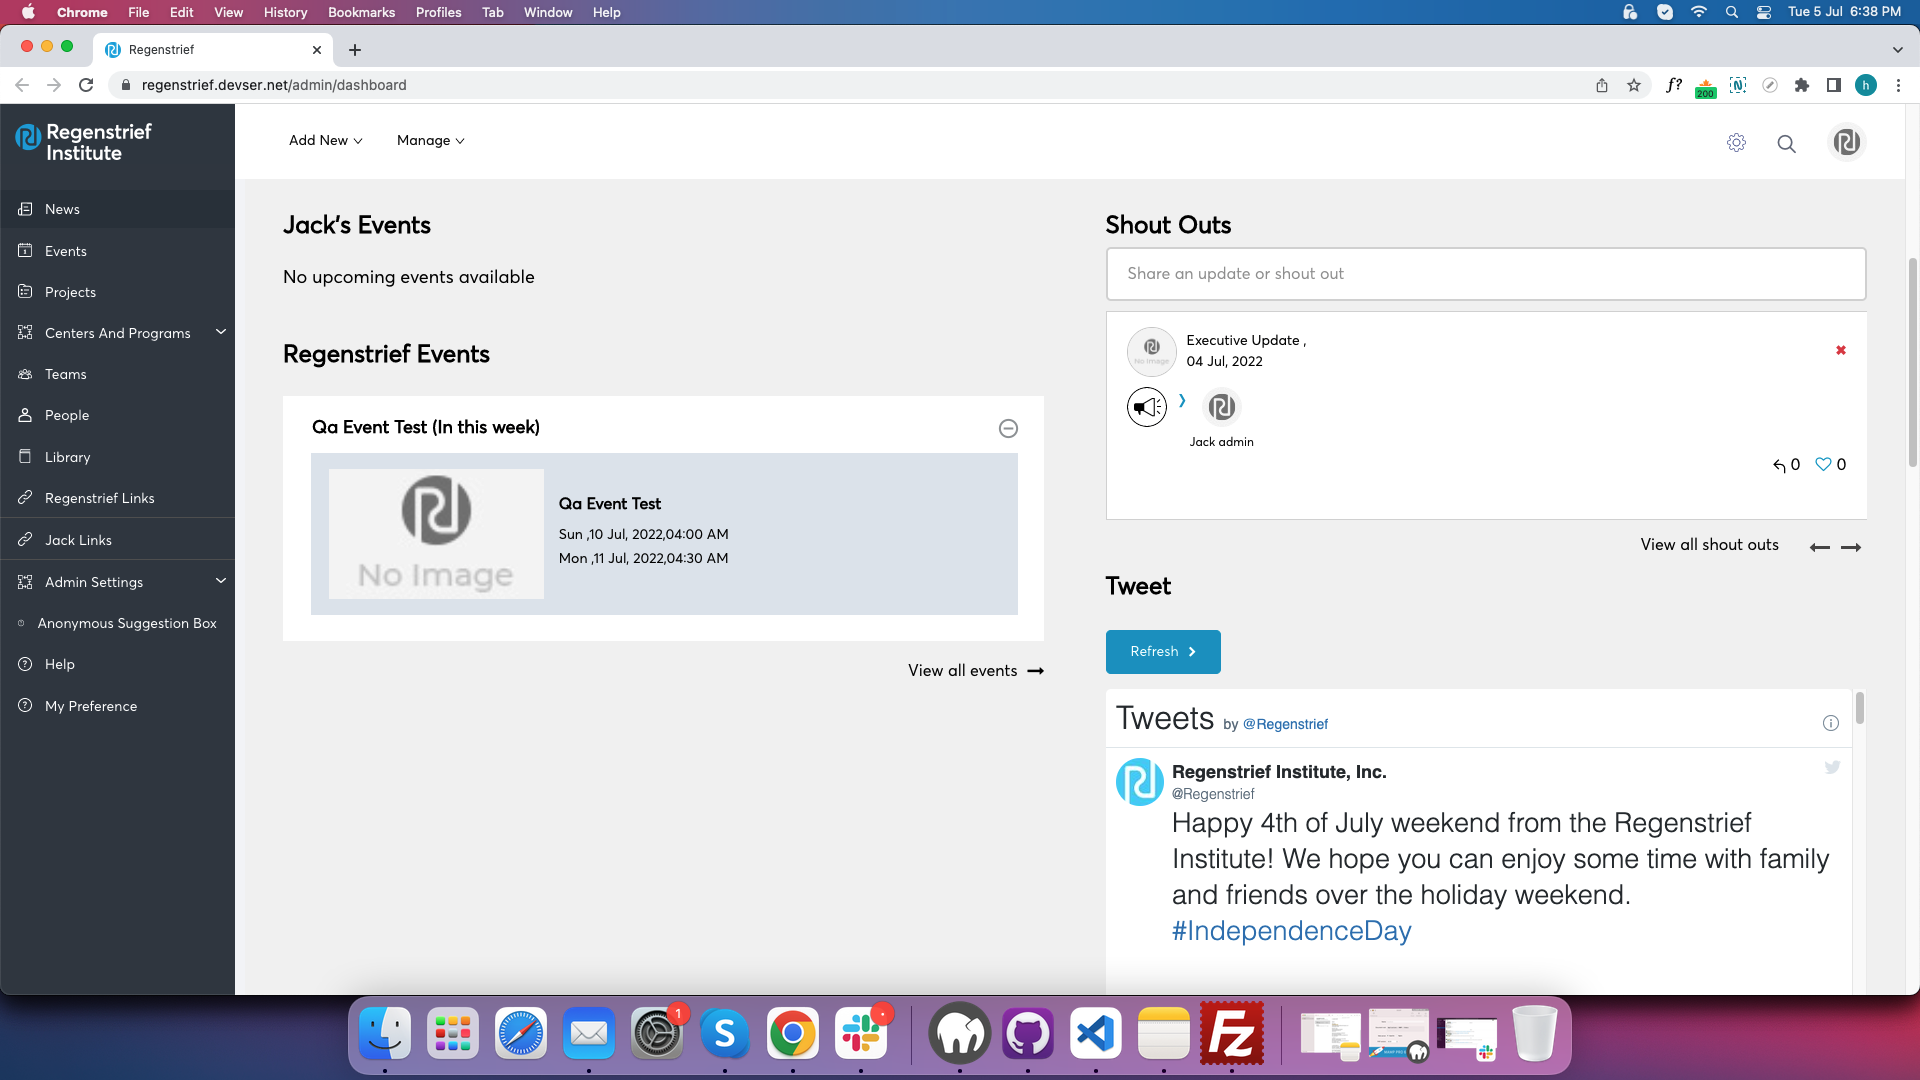
Task: Expand Admin Settings submenu
Action: click(x=221, y=581)
